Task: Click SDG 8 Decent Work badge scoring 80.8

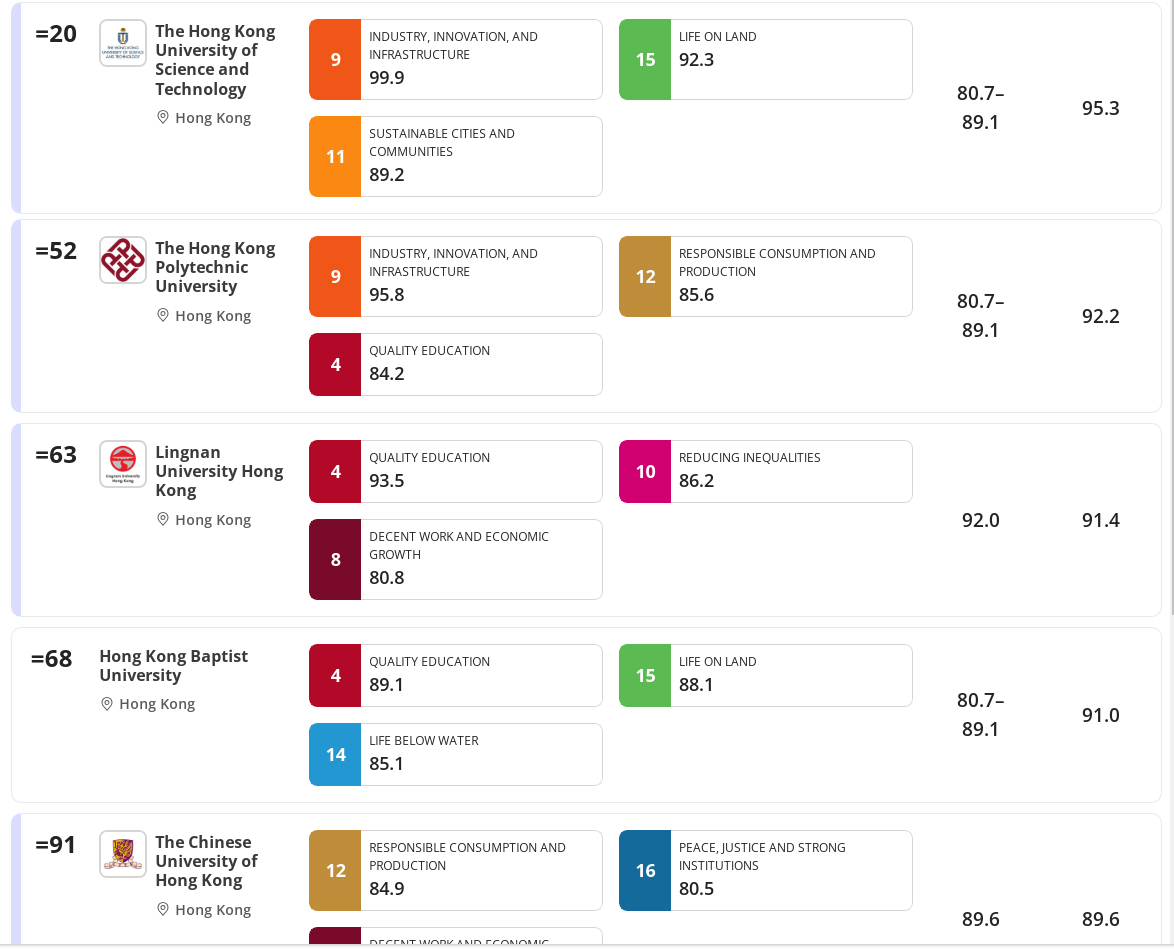Action: 335,560
